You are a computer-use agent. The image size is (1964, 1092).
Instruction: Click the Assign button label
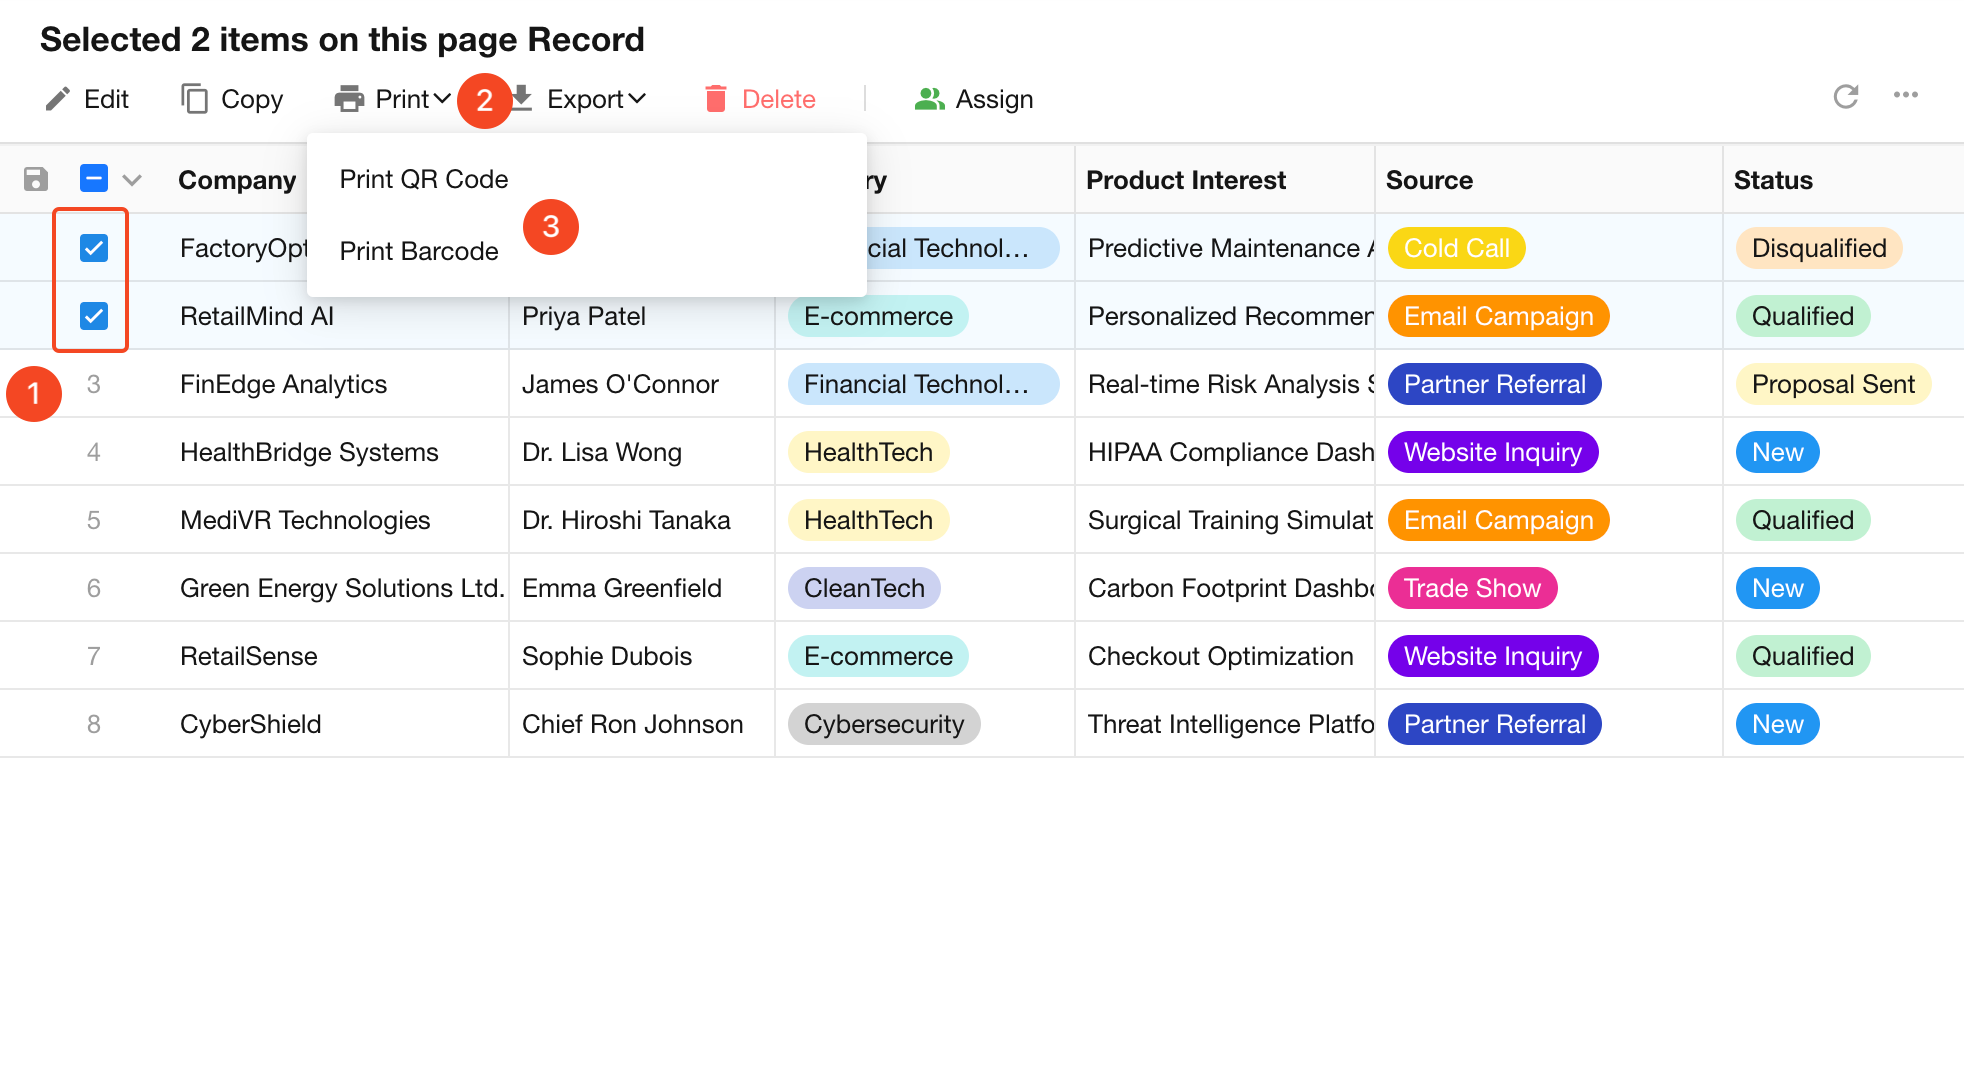(x=994, y=99)
